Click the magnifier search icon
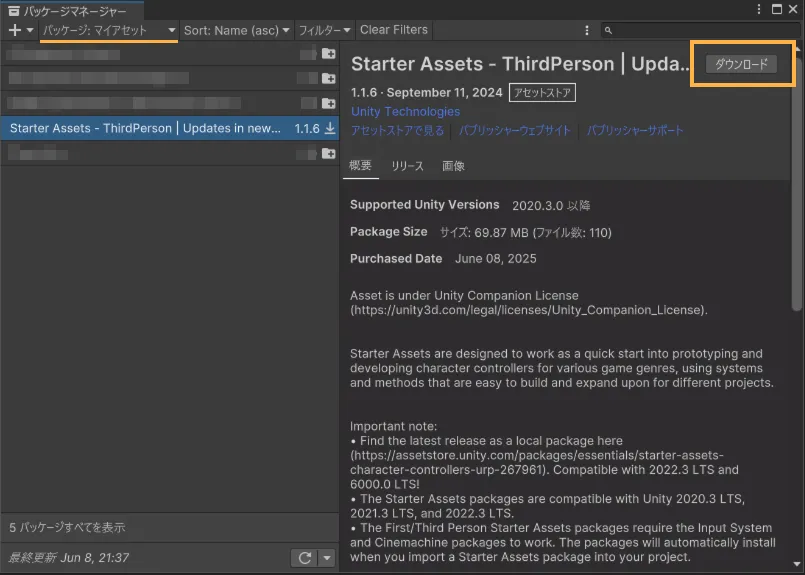The image size is (805, 575). pyautogui.click(x=608, y=30)
